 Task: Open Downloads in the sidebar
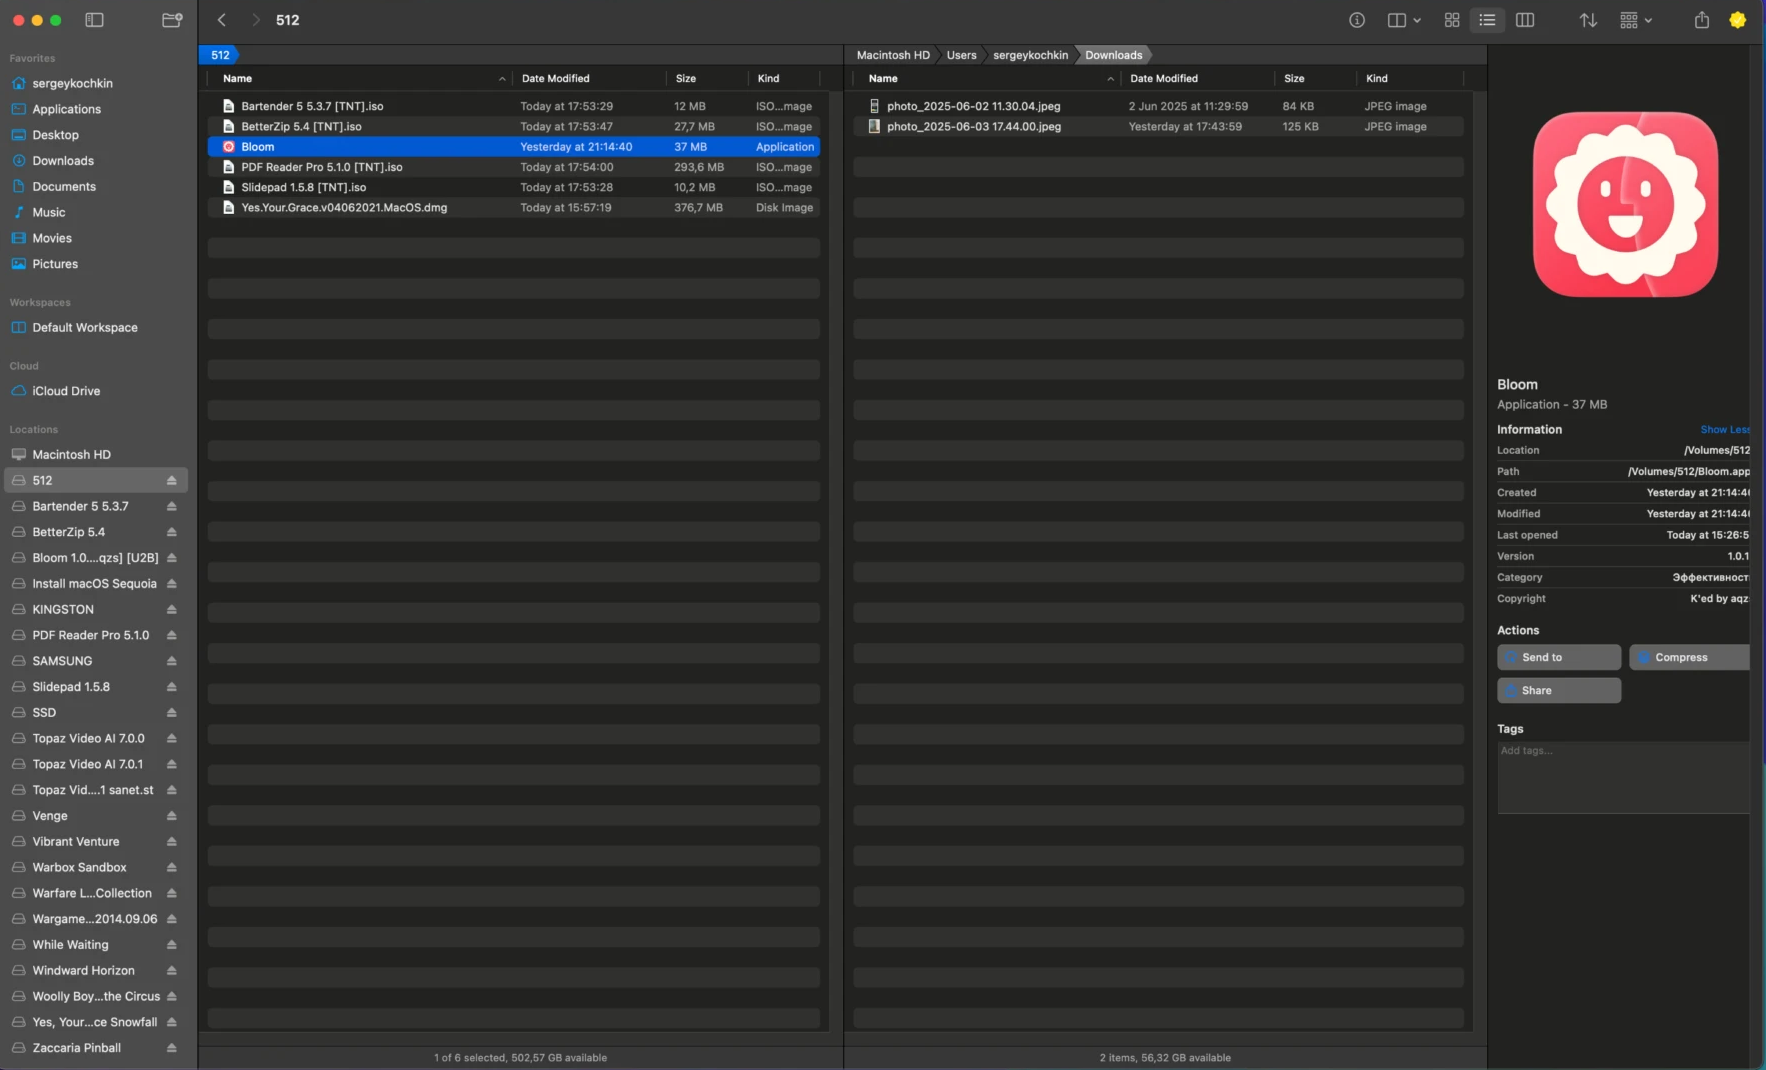pos(96,161)
